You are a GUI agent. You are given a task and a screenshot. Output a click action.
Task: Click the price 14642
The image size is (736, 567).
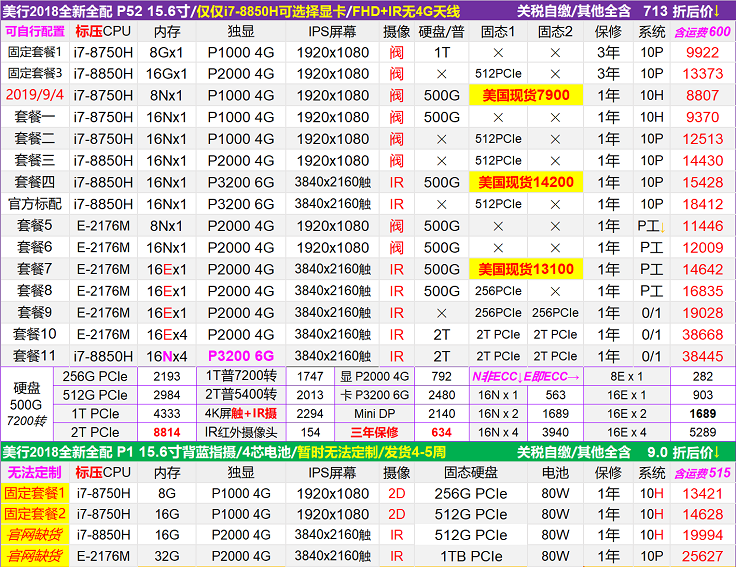coord(702,269)
